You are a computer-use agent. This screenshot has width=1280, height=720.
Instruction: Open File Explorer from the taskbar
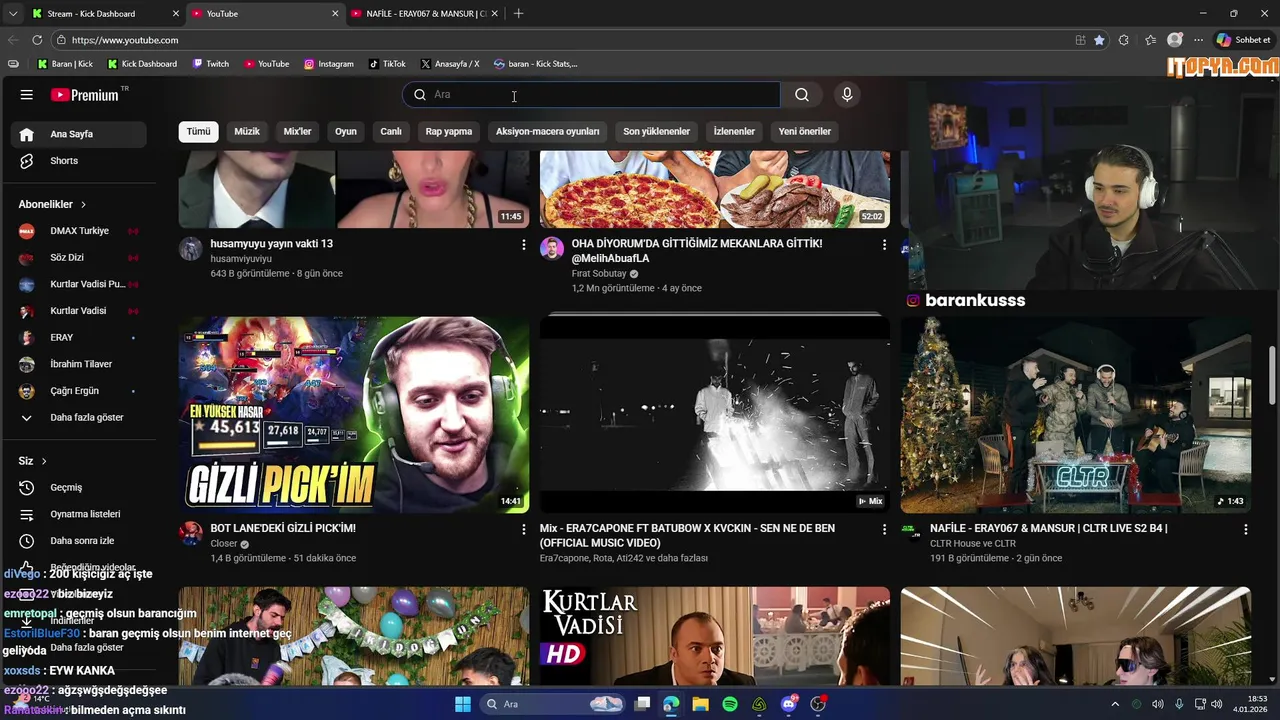[x=701, y=704]
